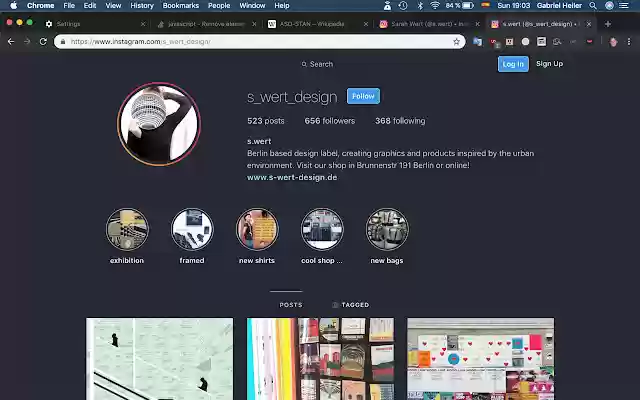This screenshot has width=640, height=400.
Task: Close the ASD-STAN Wikipedia tab
Action: [366, 24]
